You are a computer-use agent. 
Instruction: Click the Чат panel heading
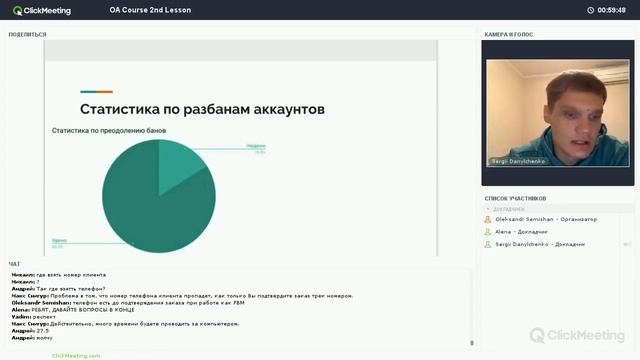click(x=14, y=264)
